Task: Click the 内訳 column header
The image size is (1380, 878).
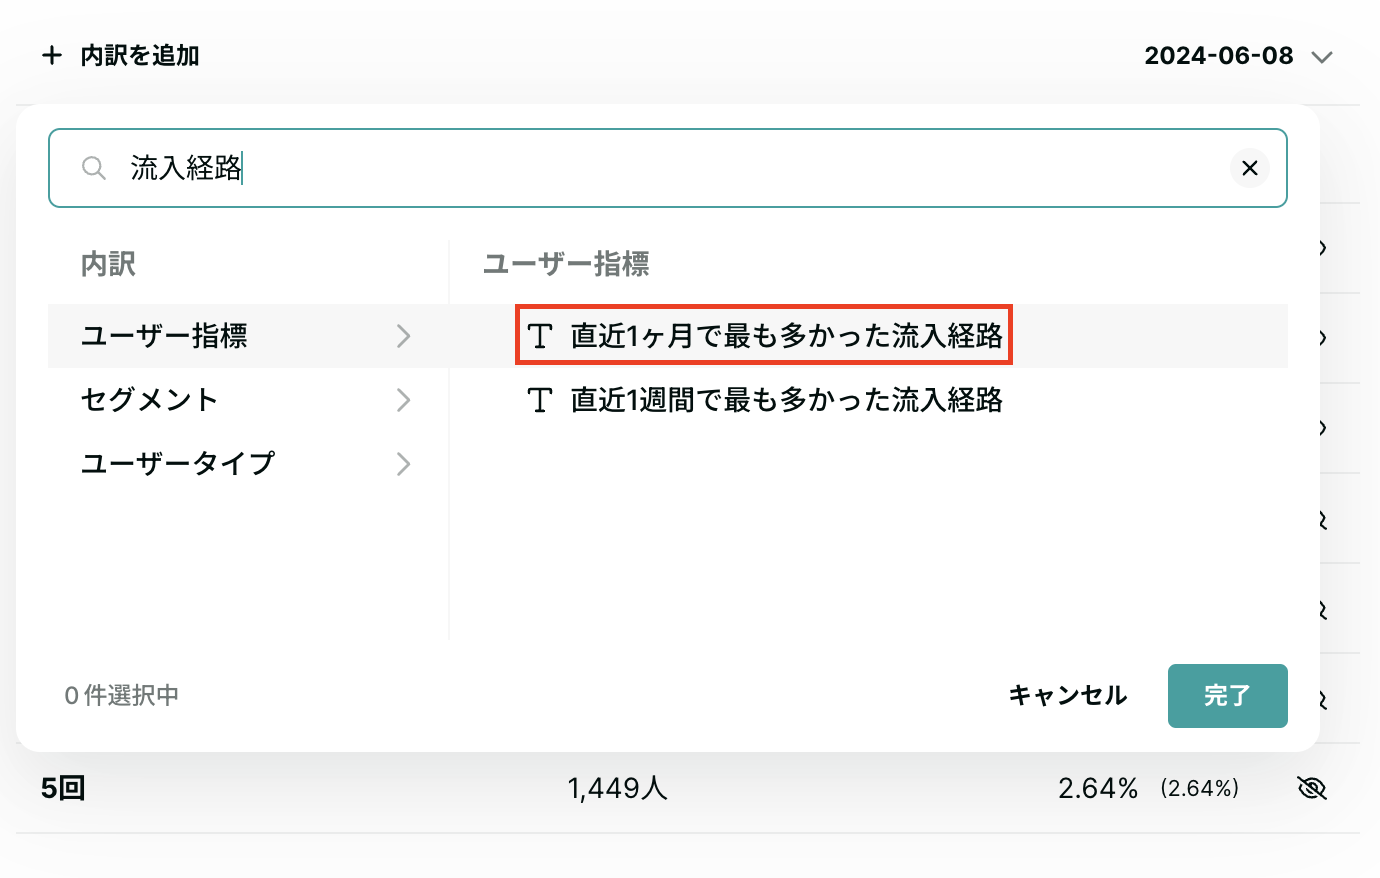Action: pos(108,264)
